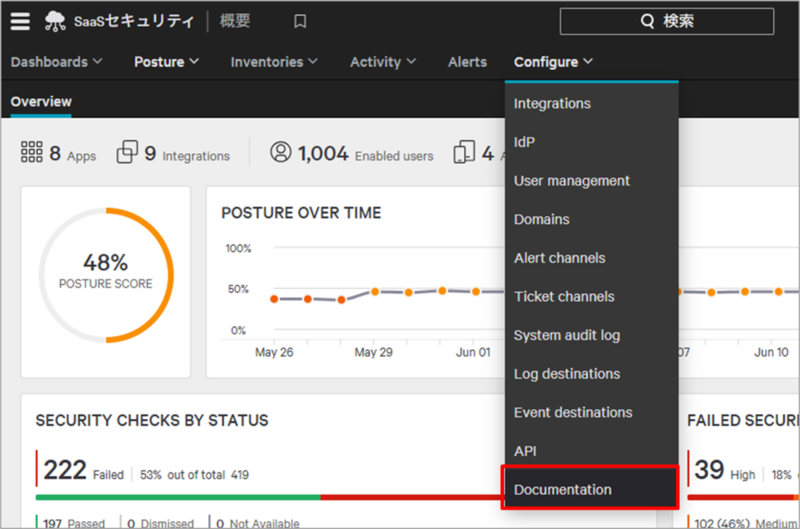Open Documentation from Configure menu

pos(591,489)
